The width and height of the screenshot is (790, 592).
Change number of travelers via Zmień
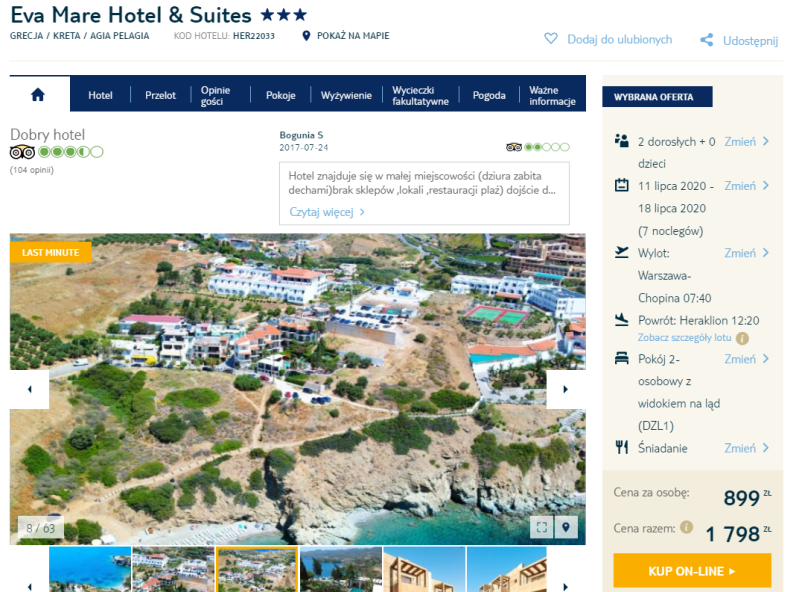pyautogui.click(x=747, y=142)
